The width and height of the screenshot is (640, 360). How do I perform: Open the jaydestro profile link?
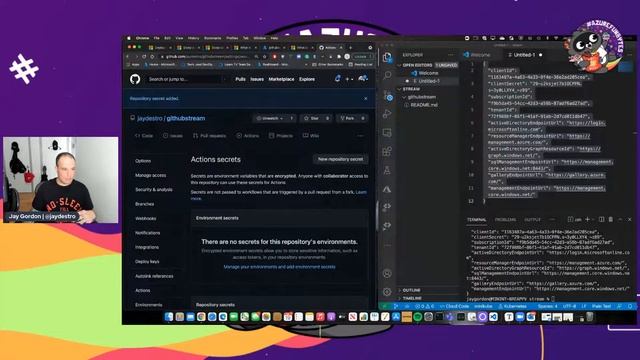click(150, 118)
